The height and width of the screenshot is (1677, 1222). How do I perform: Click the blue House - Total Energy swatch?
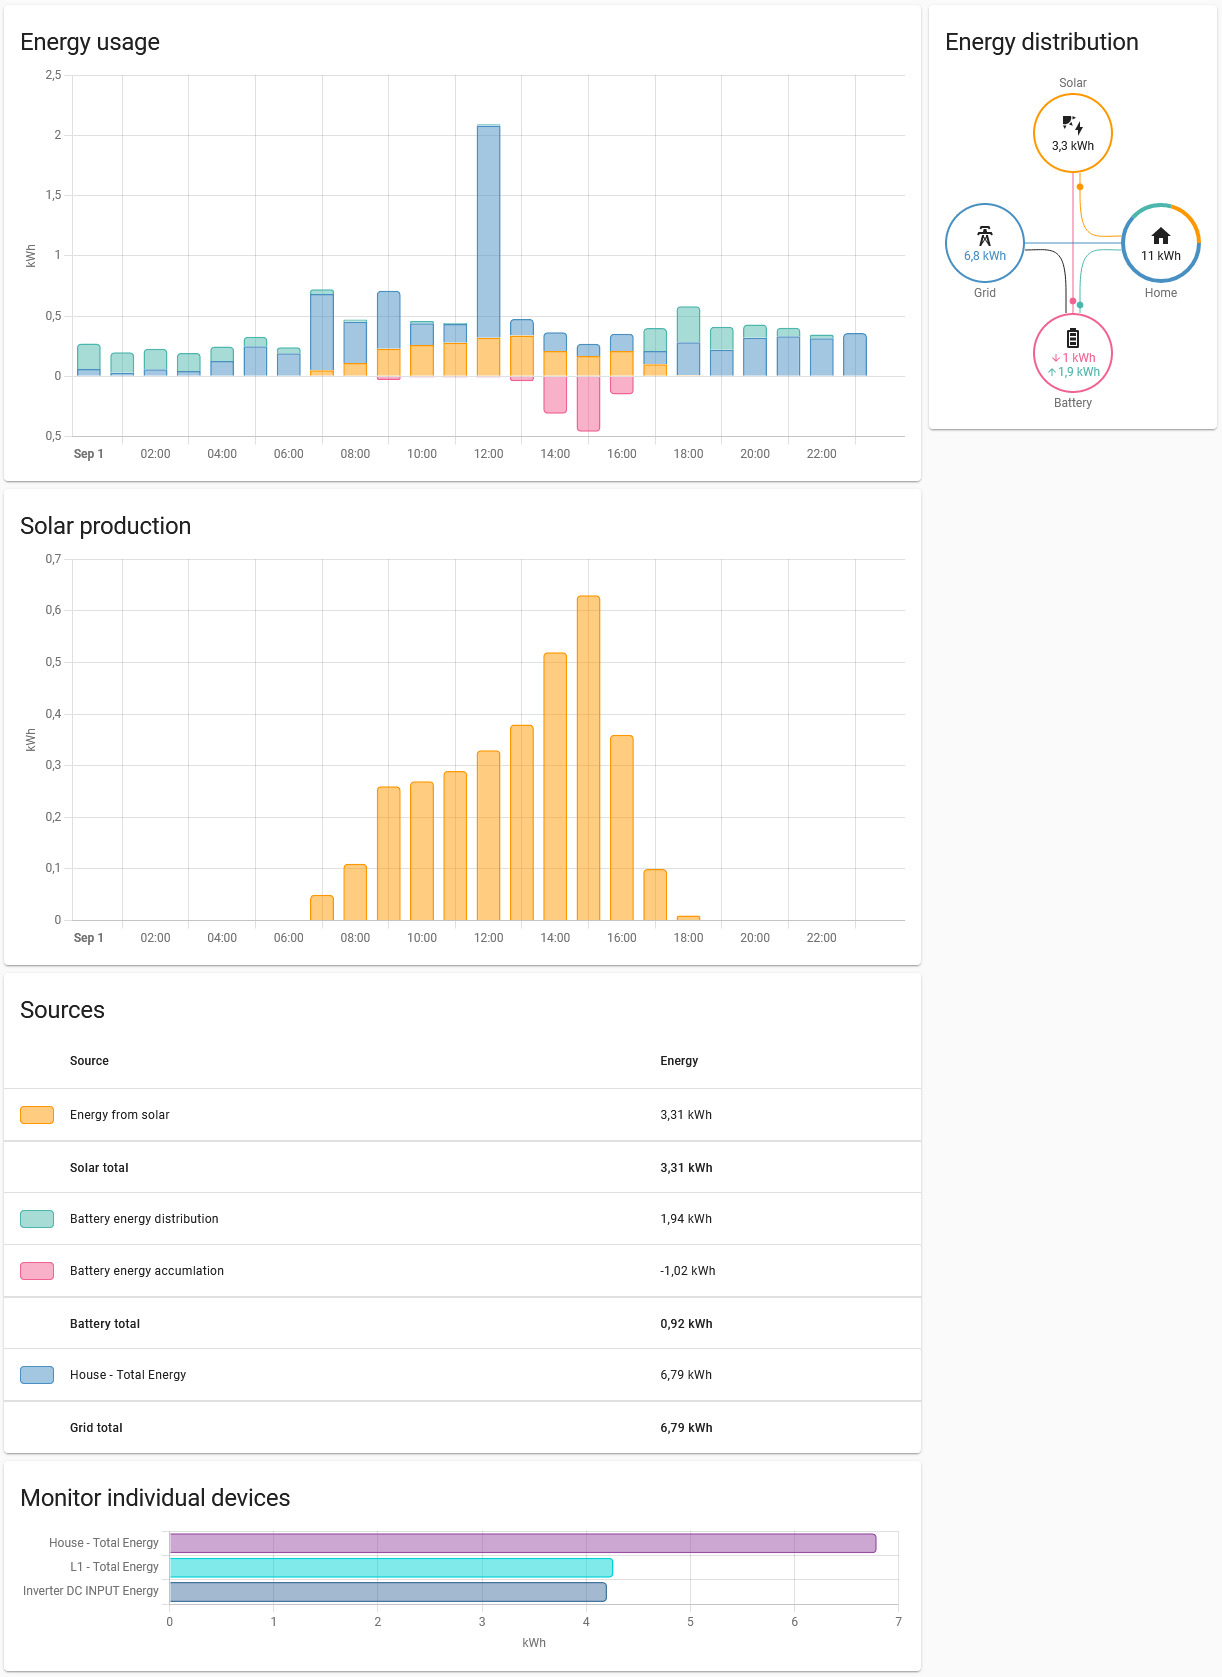(x=37, y=1375)
